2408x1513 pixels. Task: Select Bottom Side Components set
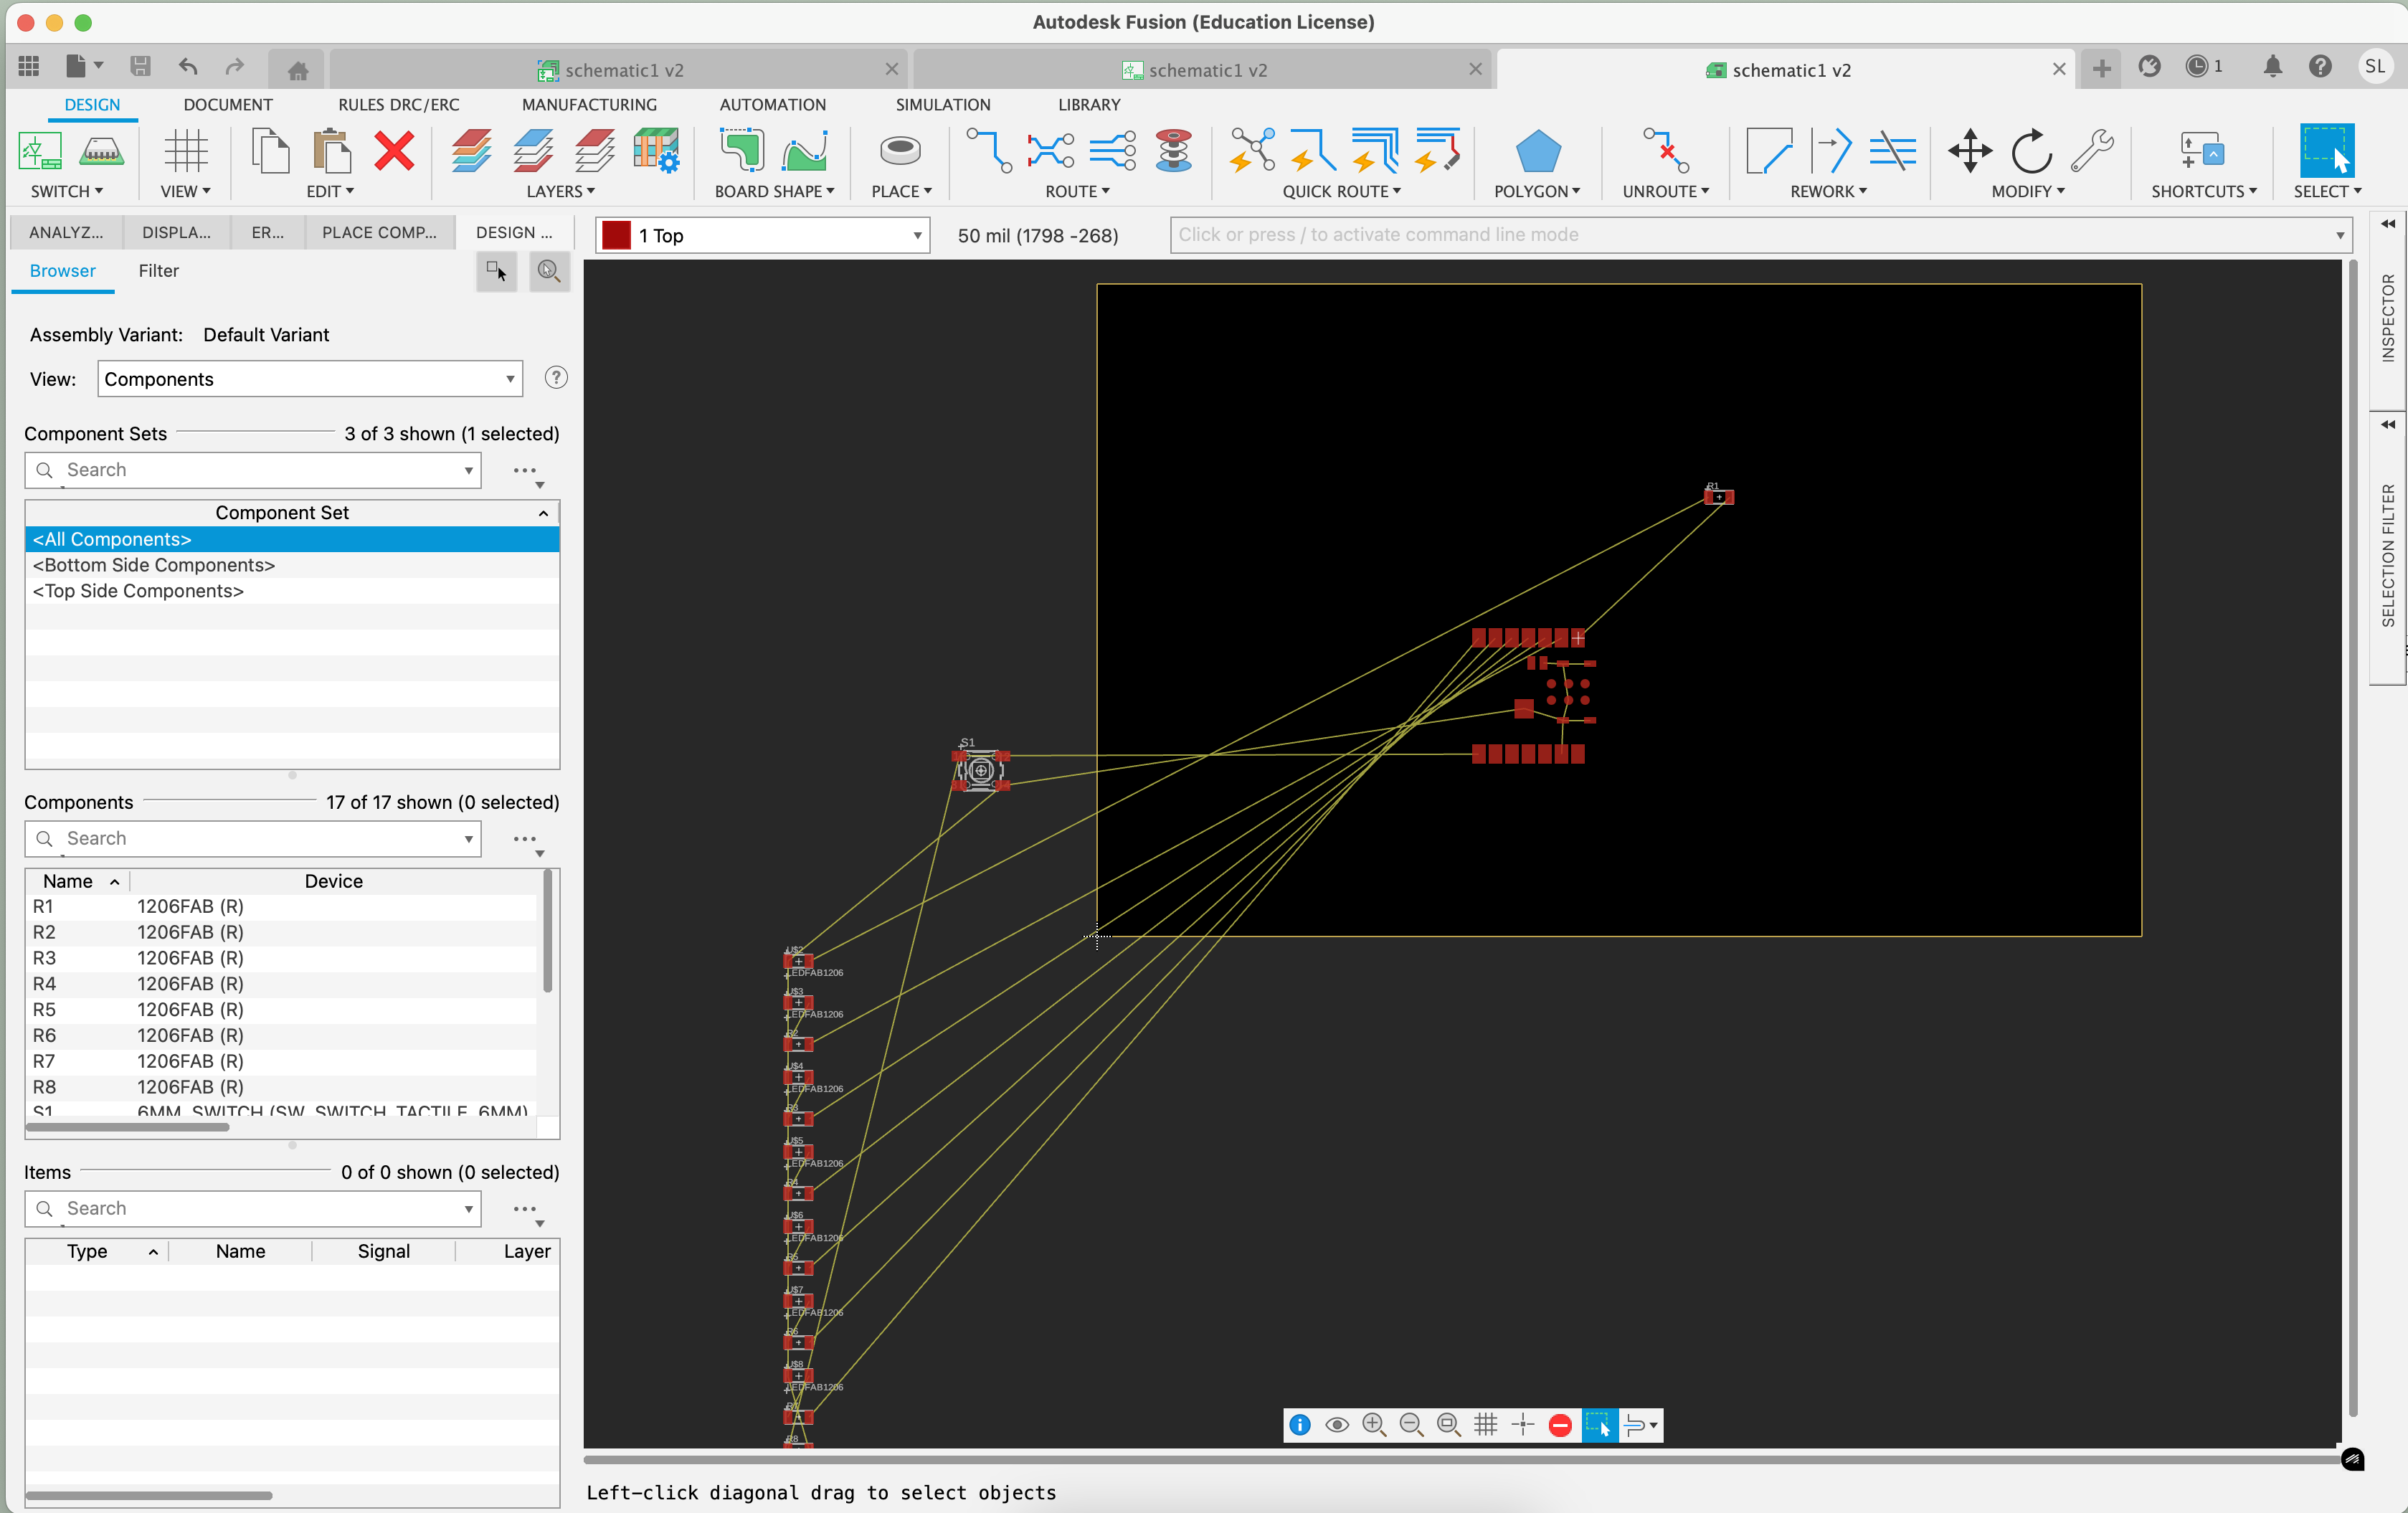[292, 565]
